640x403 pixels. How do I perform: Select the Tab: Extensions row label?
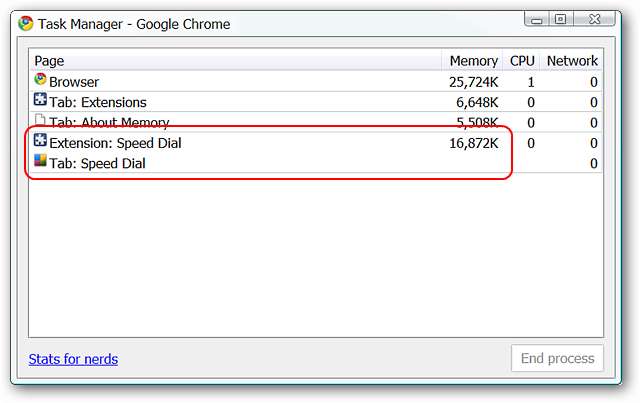tap(98, 102)
